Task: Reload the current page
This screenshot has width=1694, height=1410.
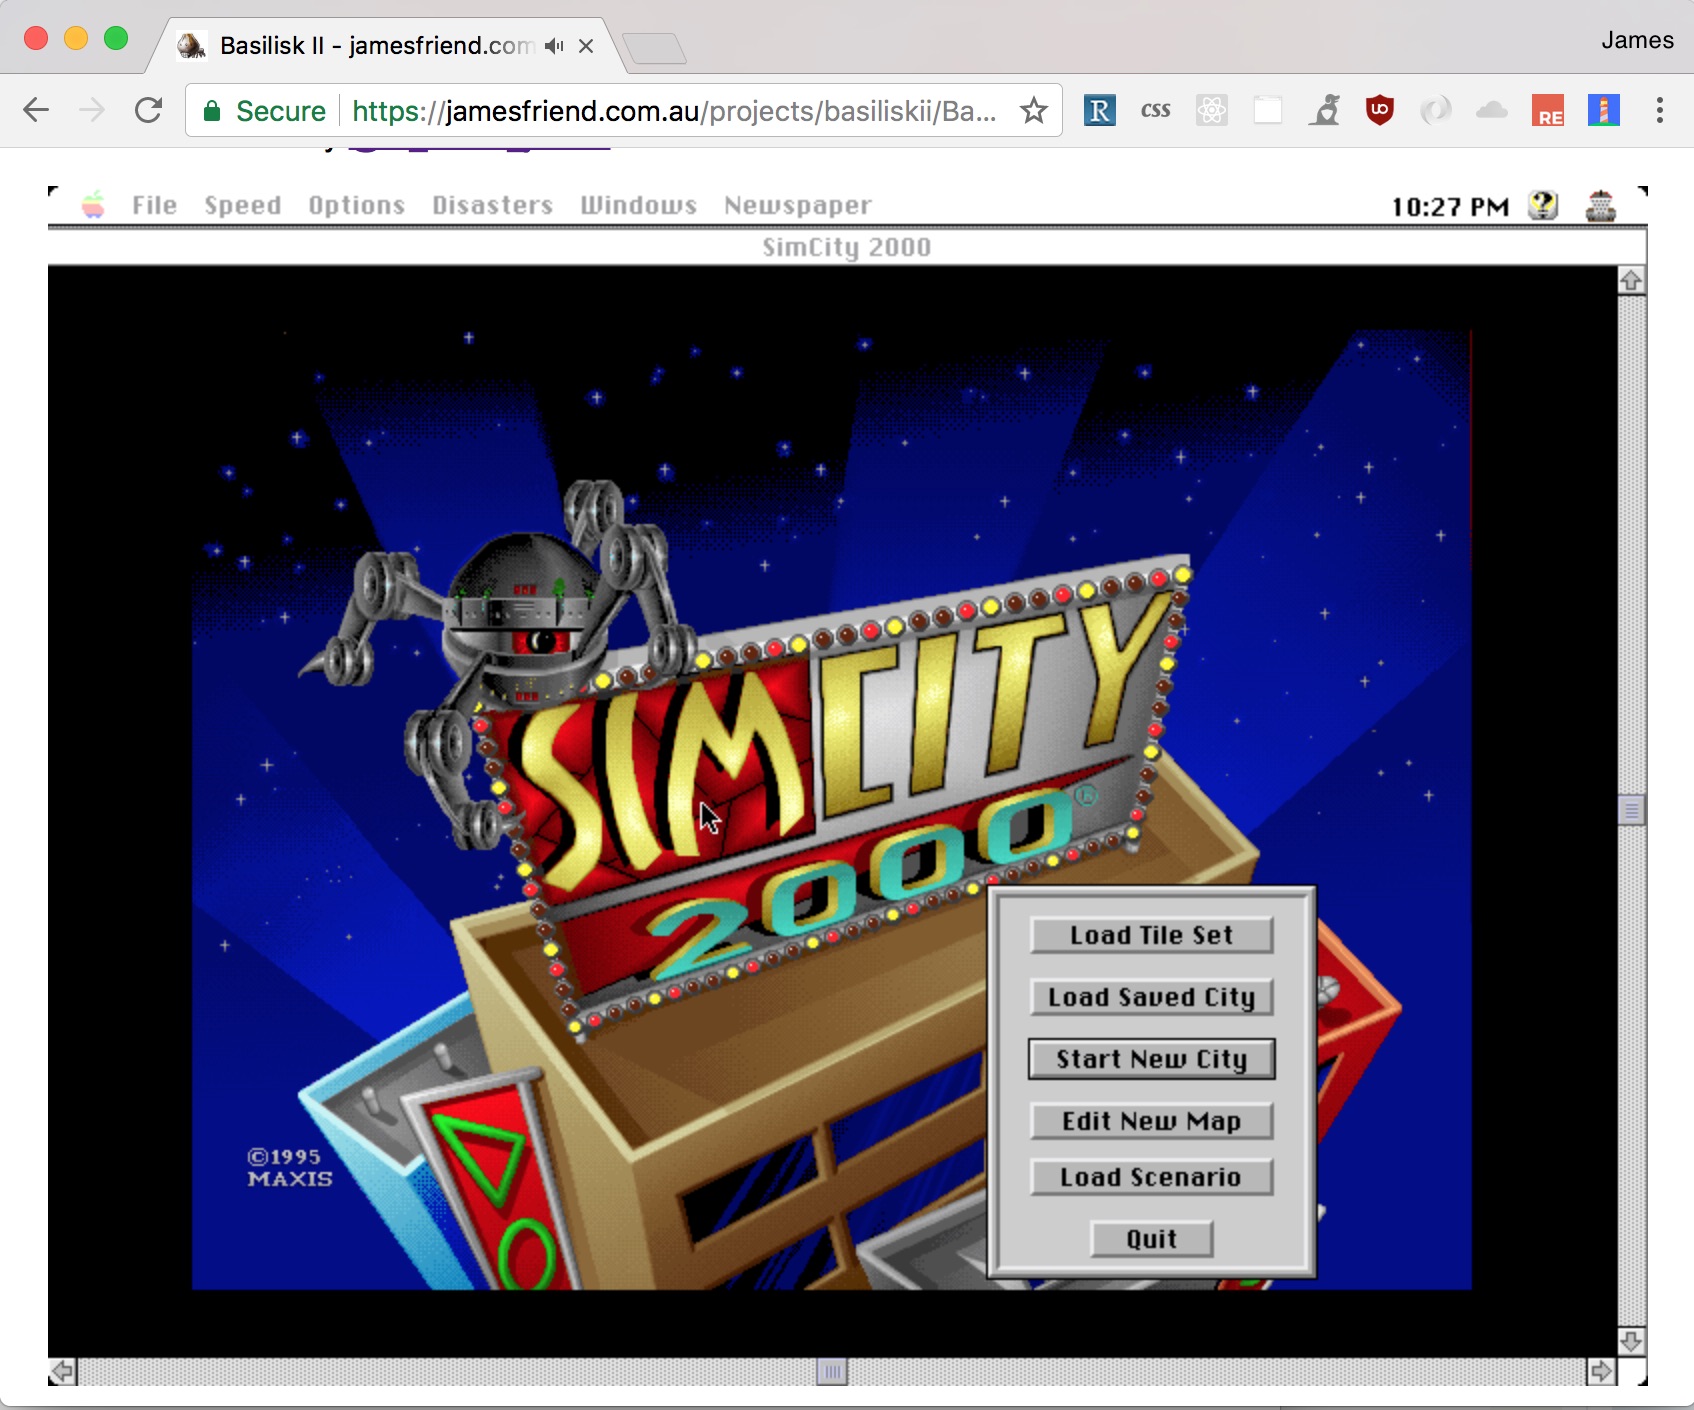Action: 148,110
